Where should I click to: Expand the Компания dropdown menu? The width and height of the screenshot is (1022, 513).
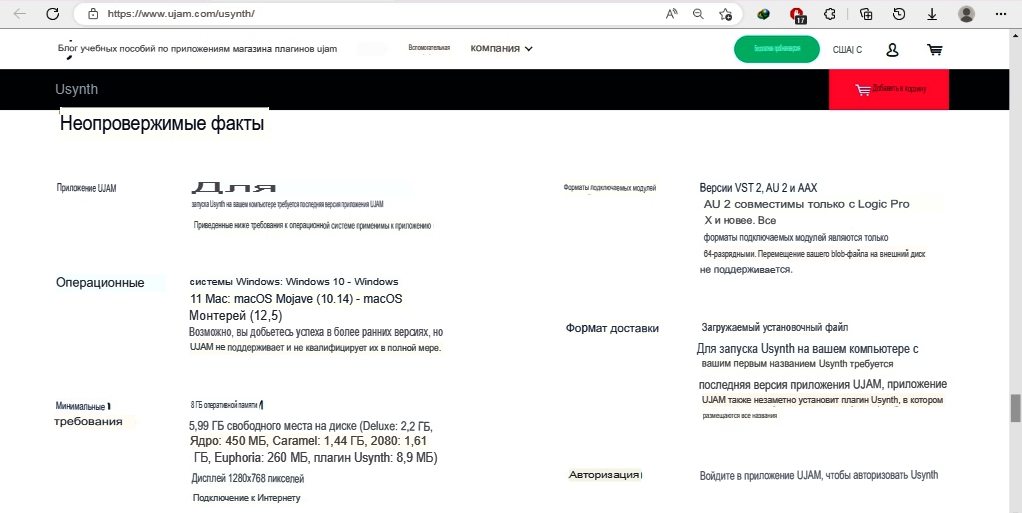click(501, 48)
